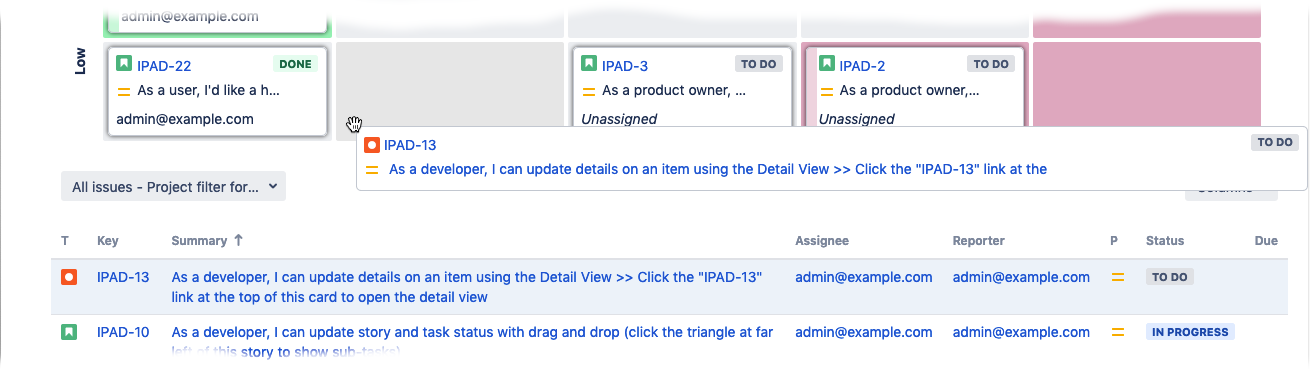Click the TO DO status badge in IPAD-13 row
This screenshot has width=1310, height=369.
click(x=1169, y=278)
